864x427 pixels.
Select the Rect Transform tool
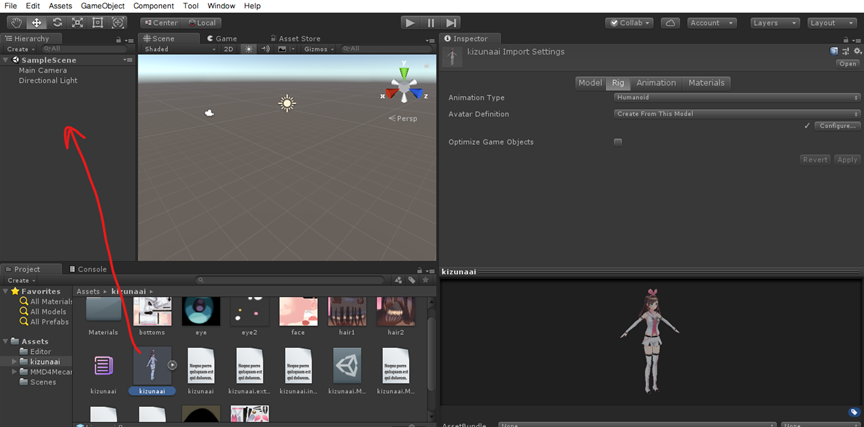coord(97,22)
